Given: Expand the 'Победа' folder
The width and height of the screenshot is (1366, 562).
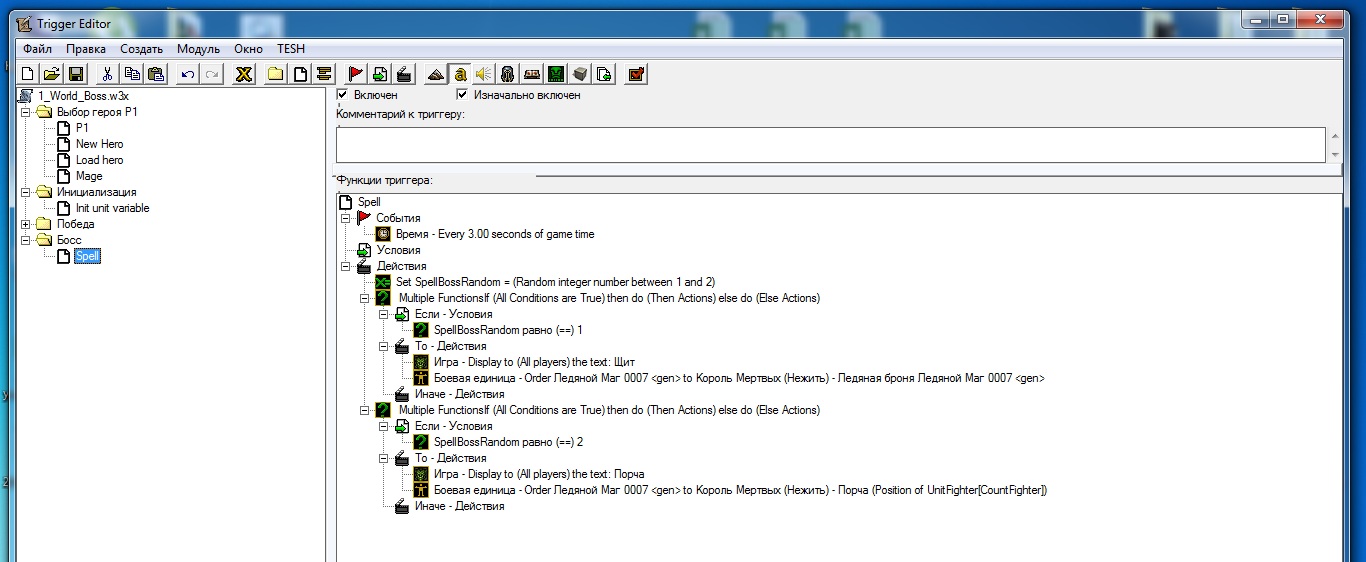Looking at the screenshot, I should click(26, 224).
